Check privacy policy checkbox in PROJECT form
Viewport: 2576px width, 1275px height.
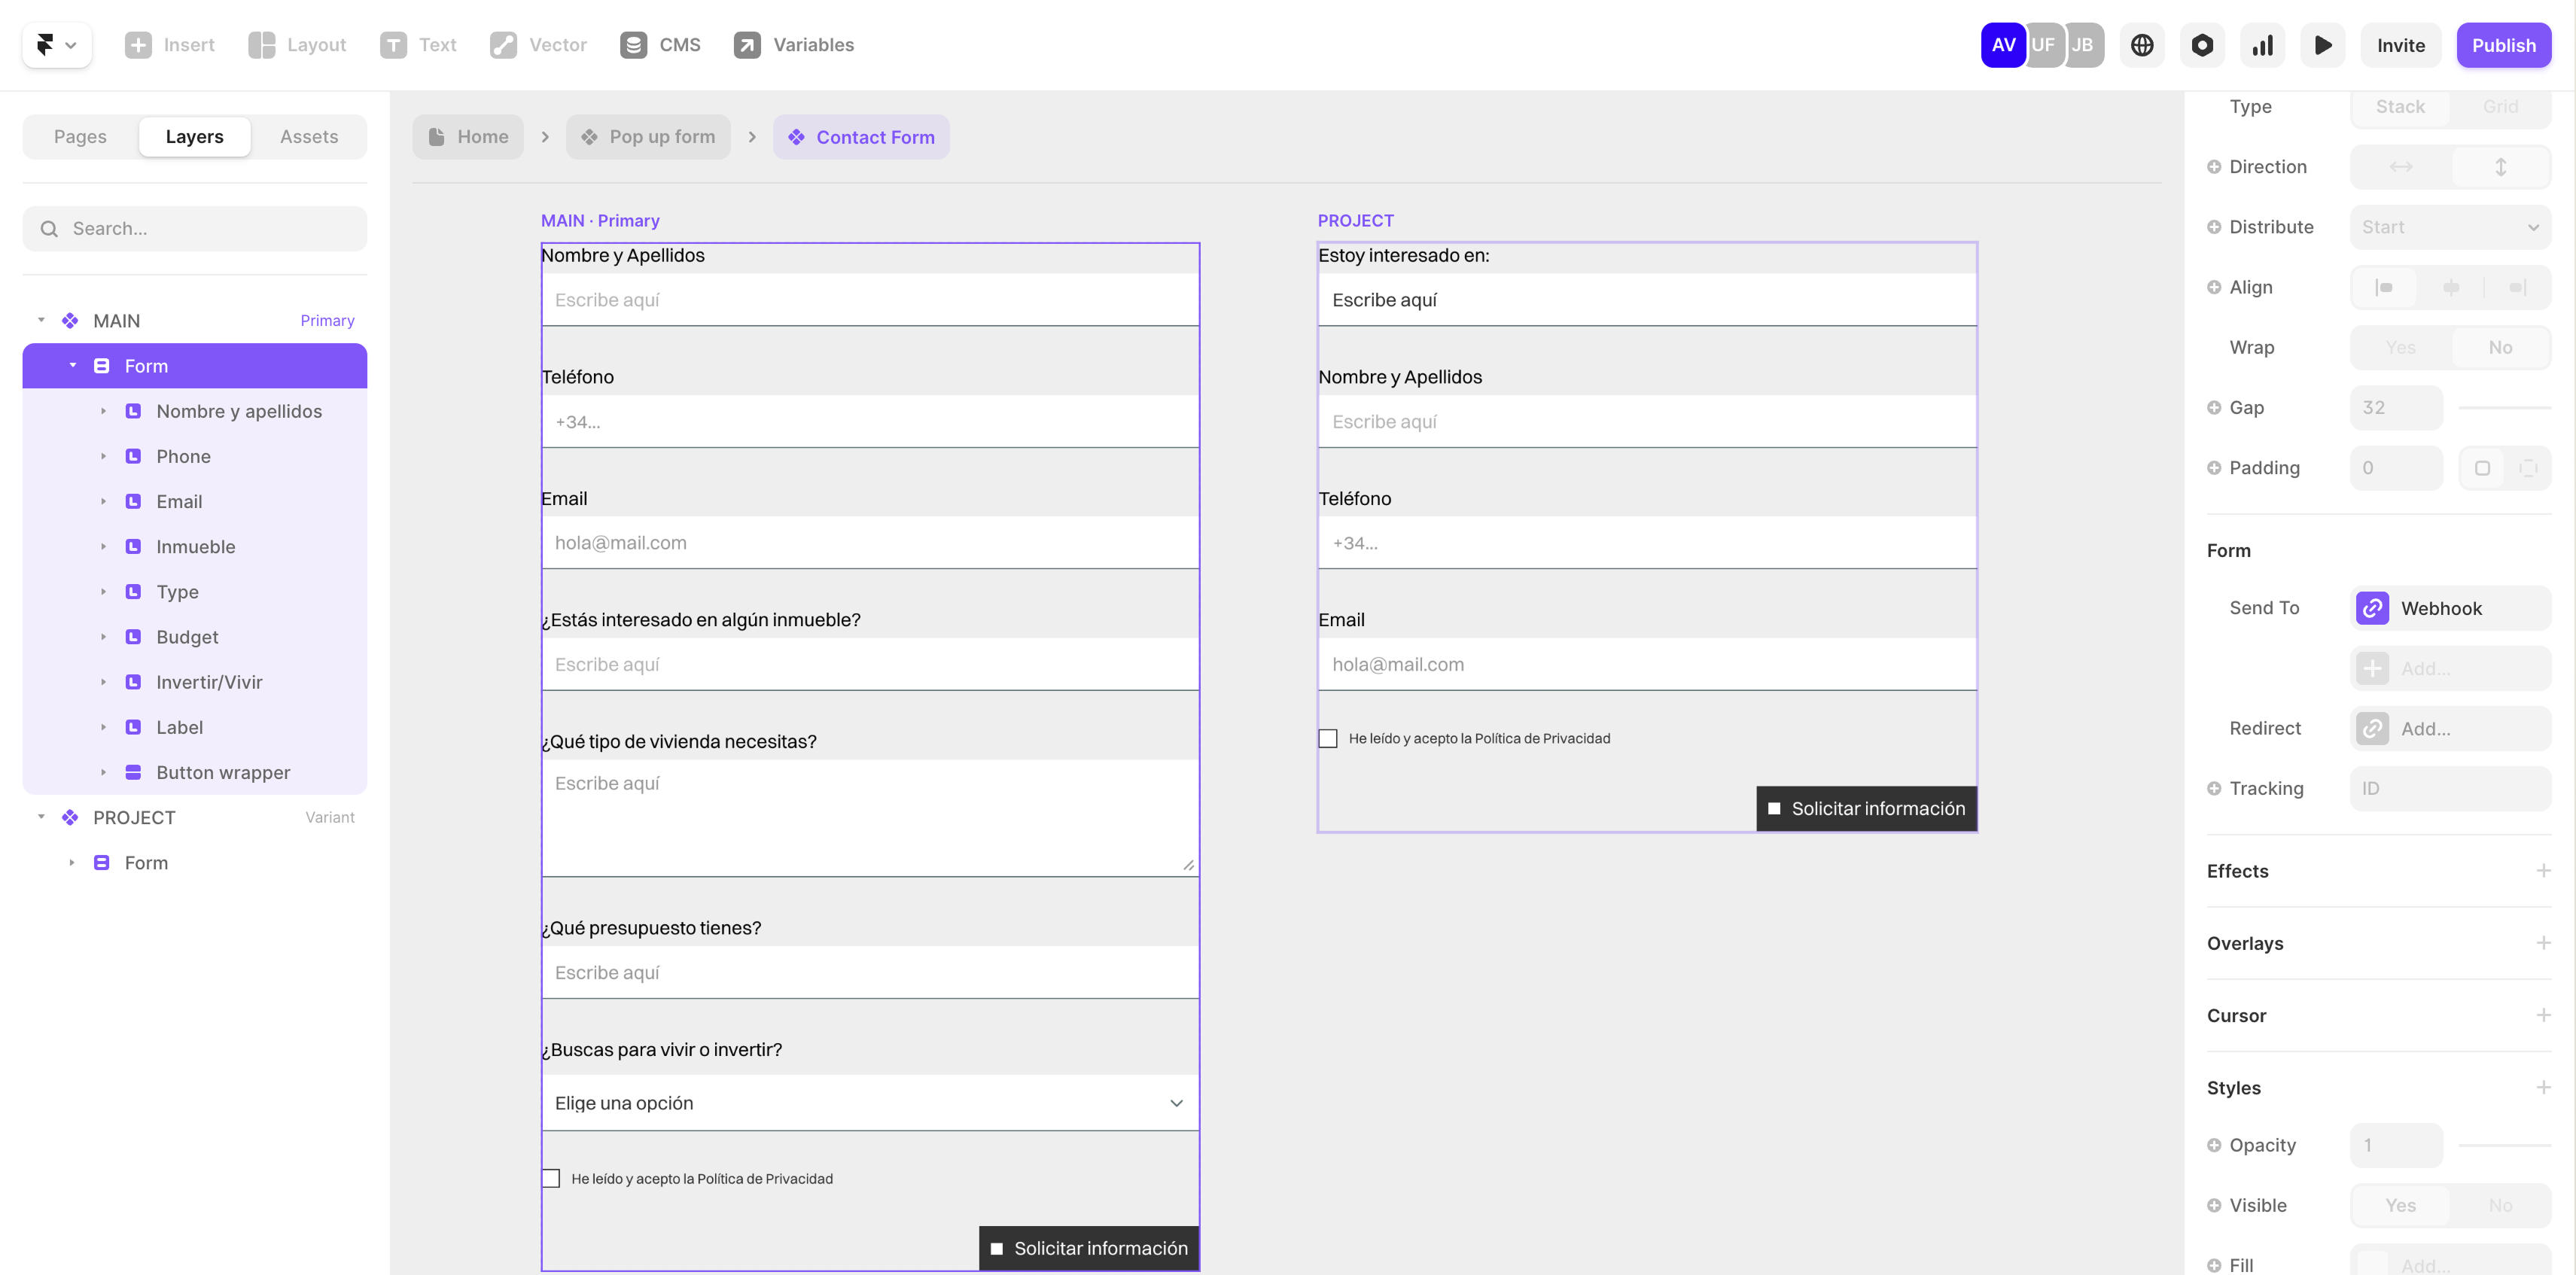tap(1328, 739)
